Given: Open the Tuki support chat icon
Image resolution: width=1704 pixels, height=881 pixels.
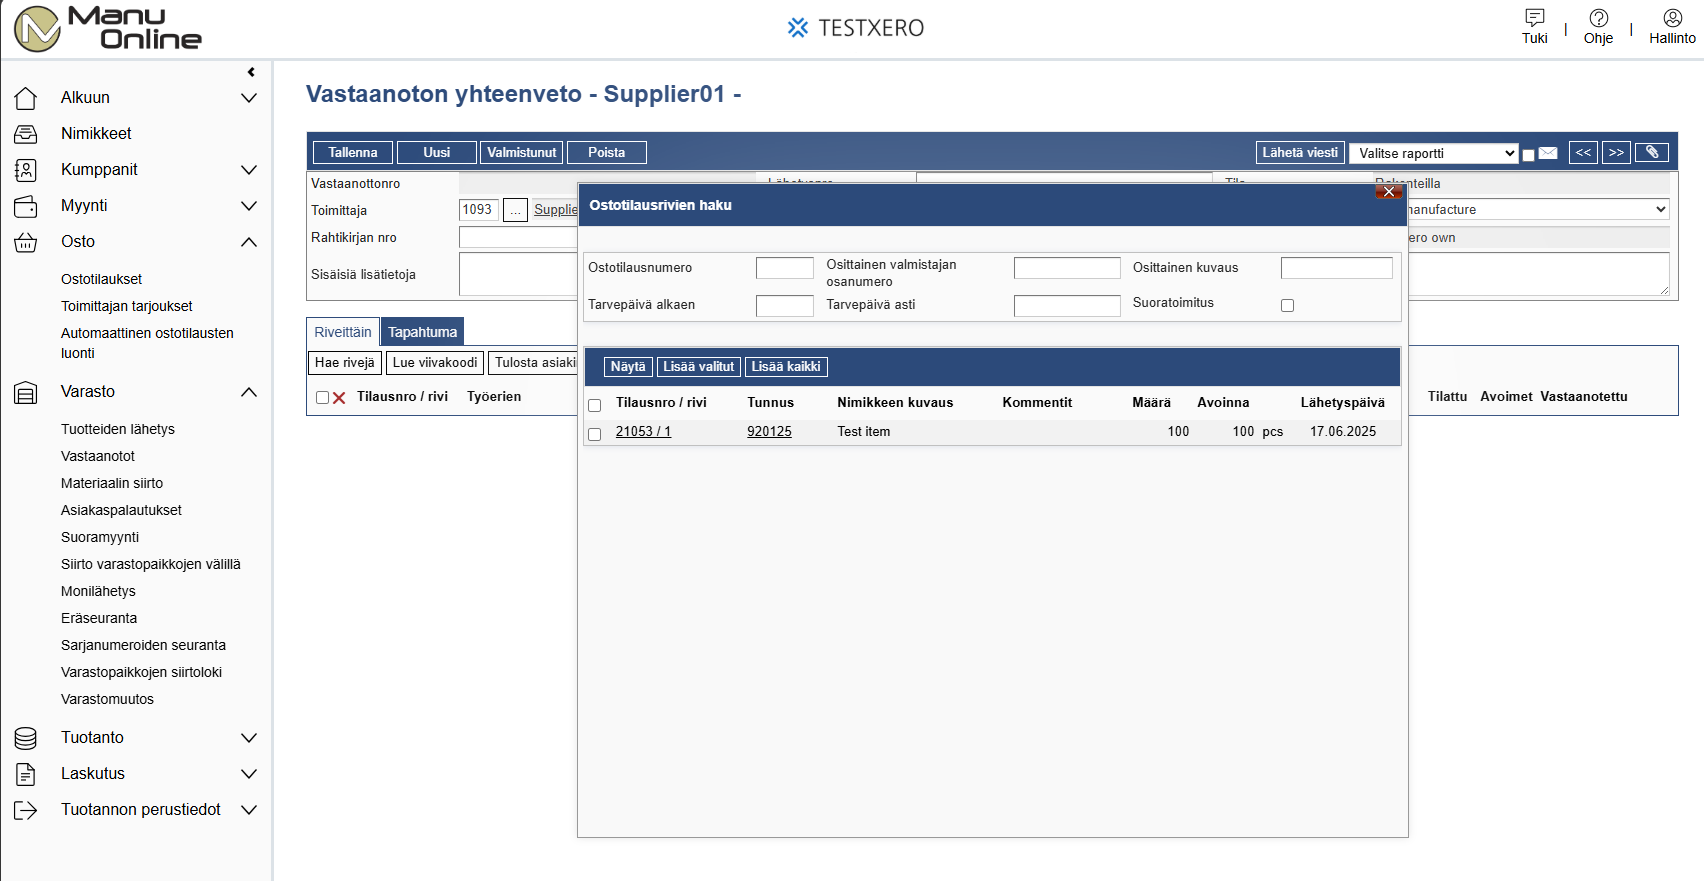Looking at the screenshot, I should (1534, 18).
